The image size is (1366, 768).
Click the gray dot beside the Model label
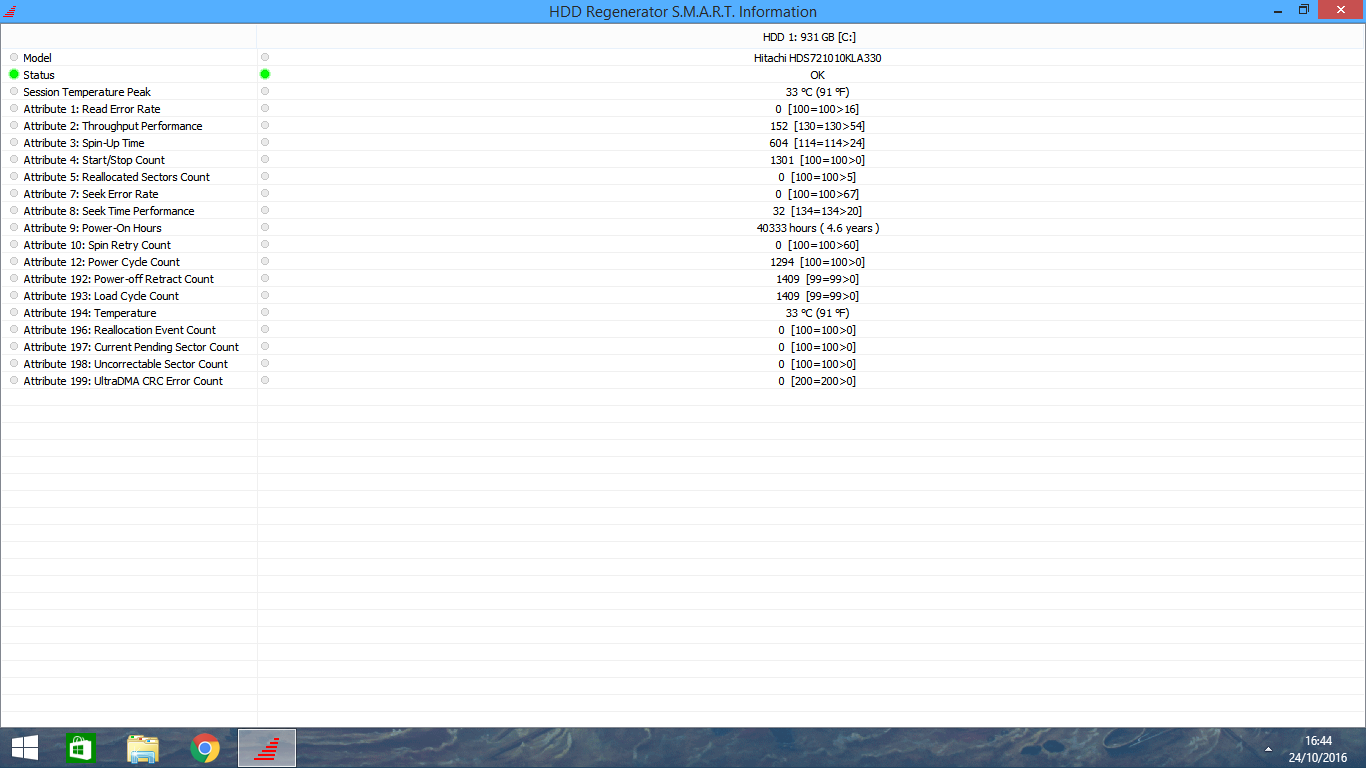(x=14, y=57)
